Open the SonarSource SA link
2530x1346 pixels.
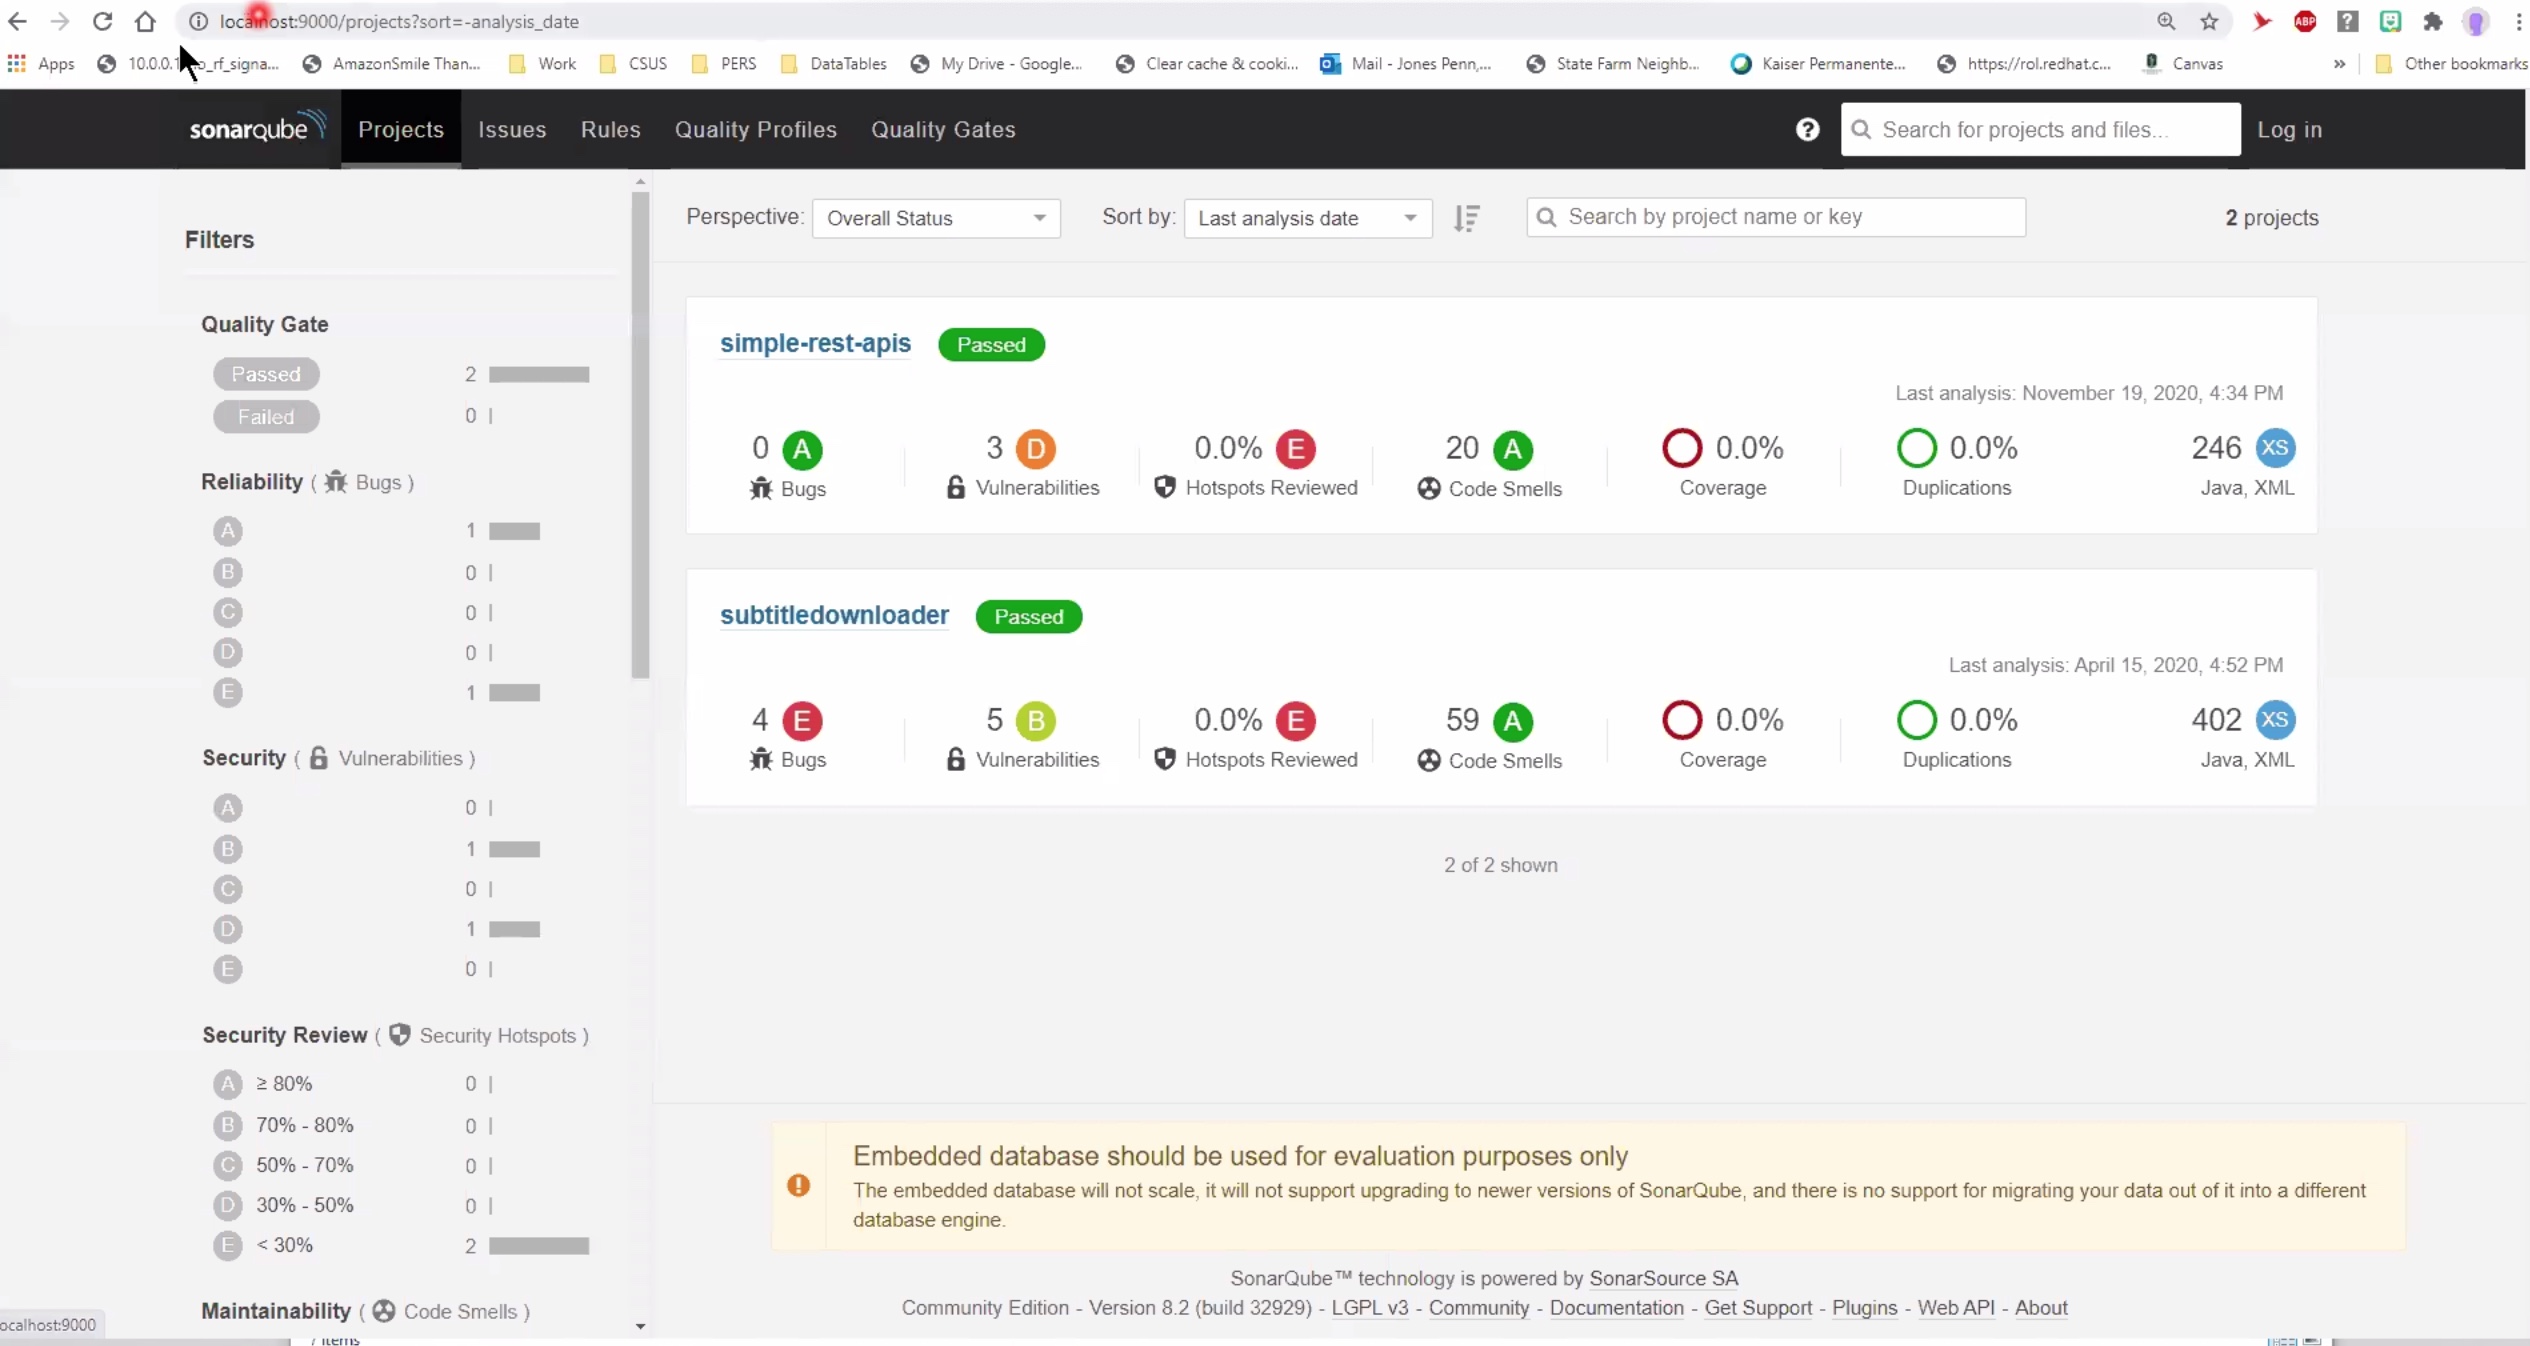tap(1664, 1278)
